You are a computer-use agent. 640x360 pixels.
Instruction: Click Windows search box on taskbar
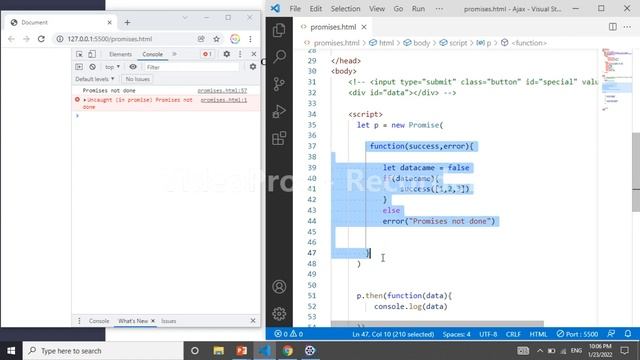pyautogui.click(x=103, y=351)
